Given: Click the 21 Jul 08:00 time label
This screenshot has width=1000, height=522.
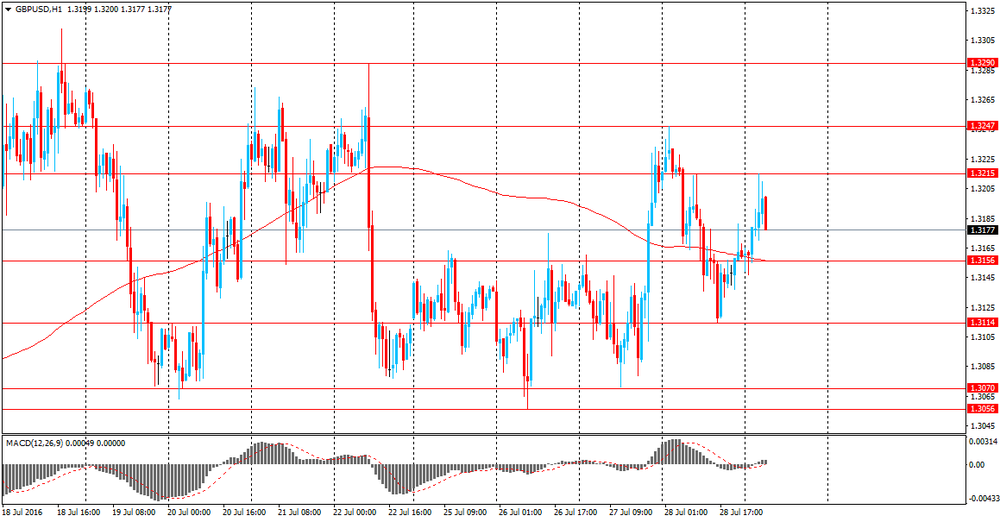Looking at the screenshot, I should point(299,512).
